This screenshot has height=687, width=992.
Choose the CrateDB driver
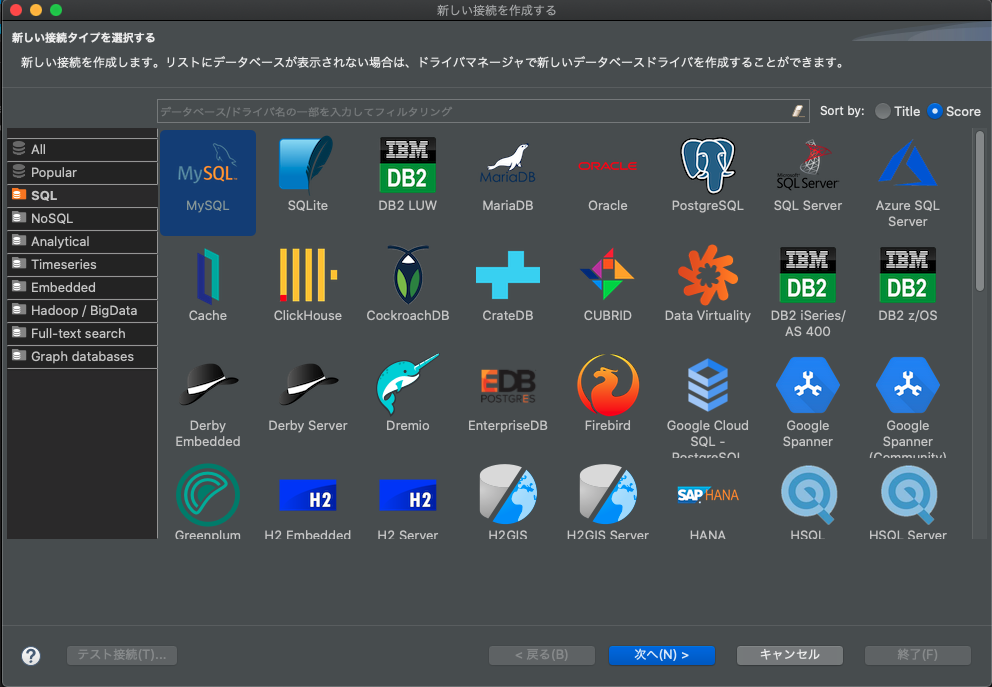[x=507, y=285]
